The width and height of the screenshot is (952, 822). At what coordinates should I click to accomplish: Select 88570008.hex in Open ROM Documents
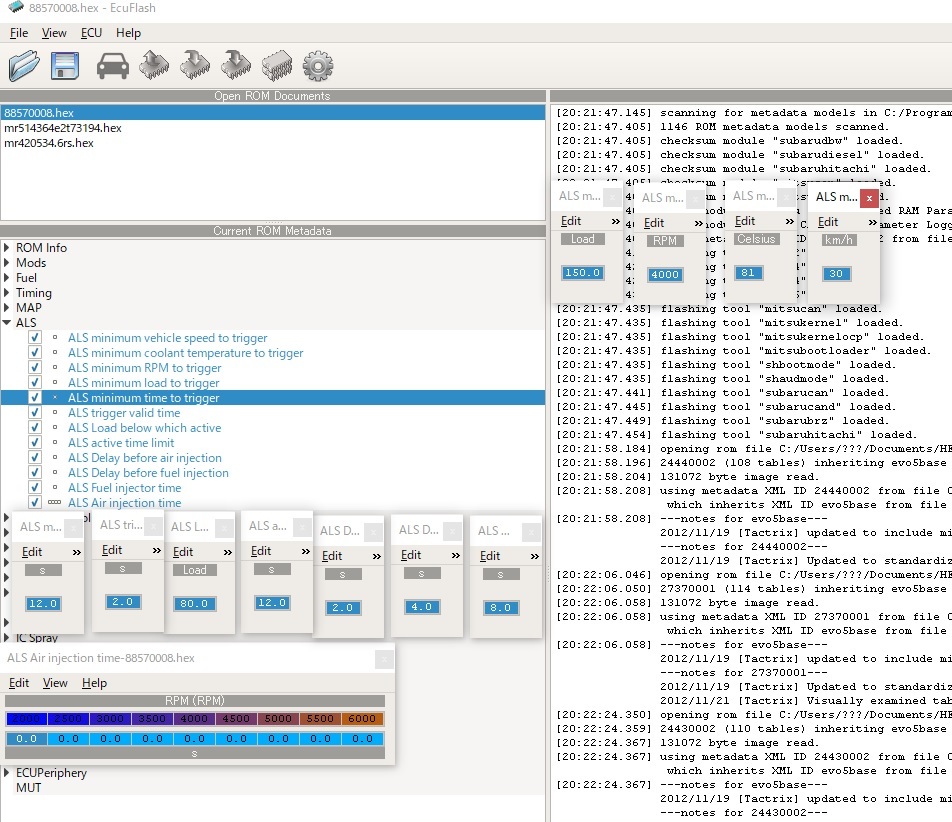273,113
